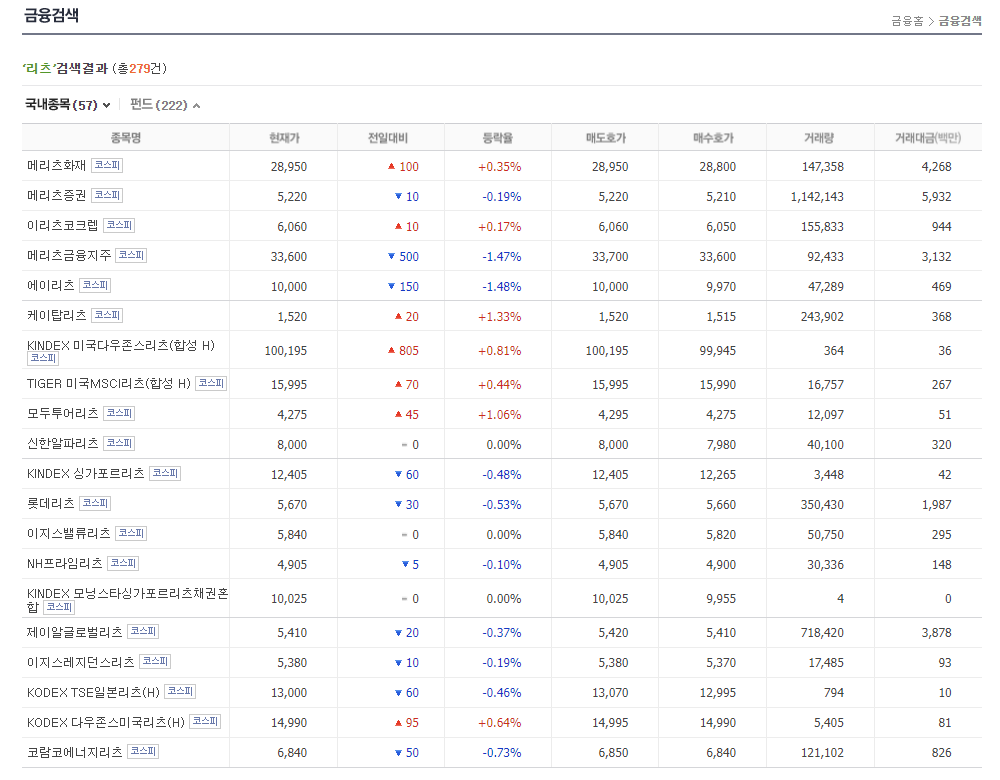Click KINDEX 미국다우존스리츠 price 100,195
The width and height of the screenshot is (1000, 780).
(x=286, y=351)
